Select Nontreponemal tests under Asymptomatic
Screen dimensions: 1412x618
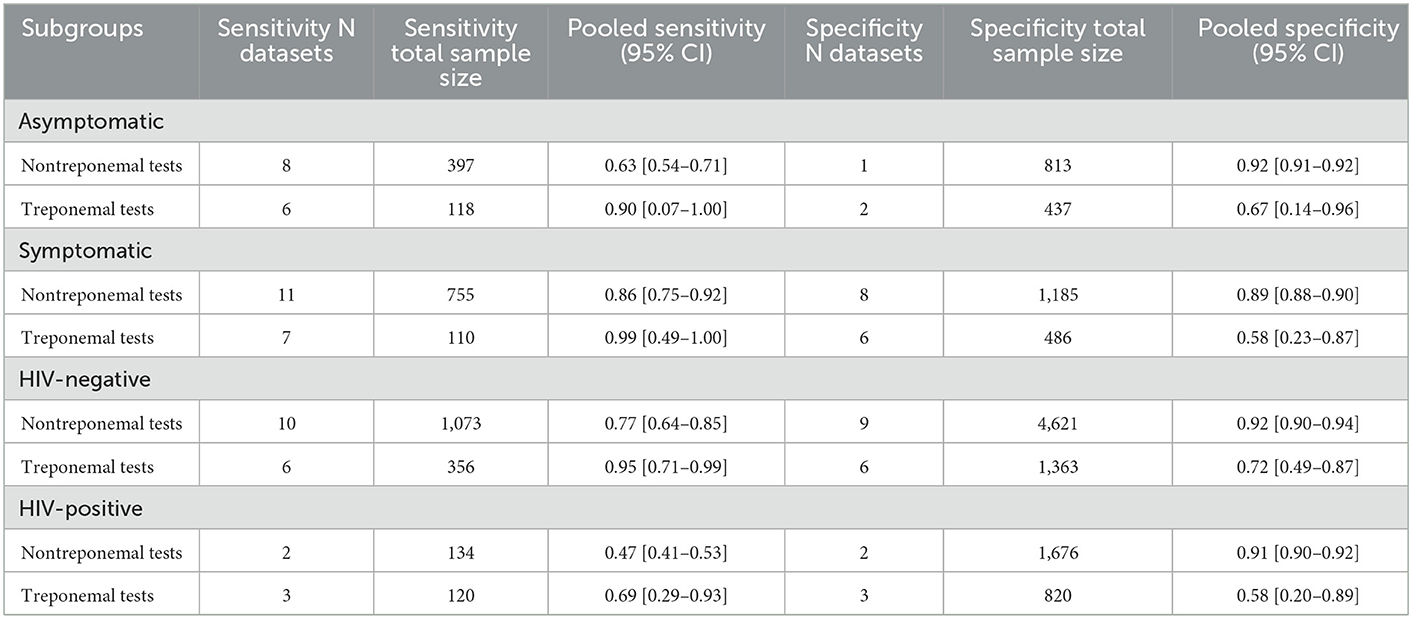pyautogui.click(x=102, y=165)
